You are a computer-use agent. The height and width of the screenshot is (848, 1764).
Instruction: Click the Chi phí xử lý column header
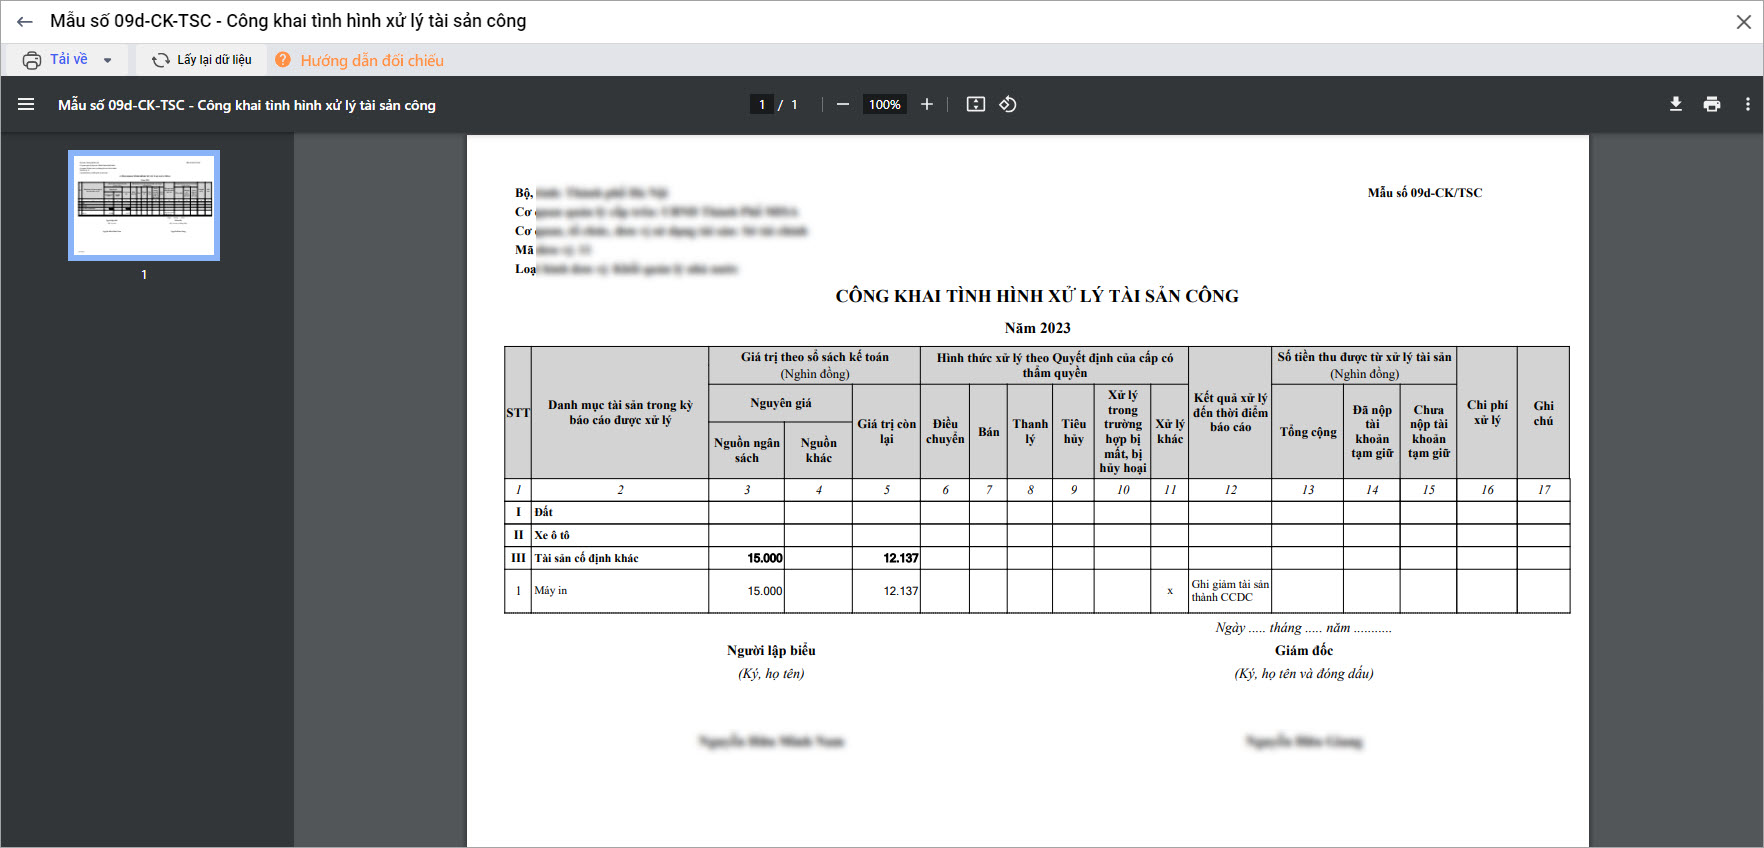(1487, 412)
